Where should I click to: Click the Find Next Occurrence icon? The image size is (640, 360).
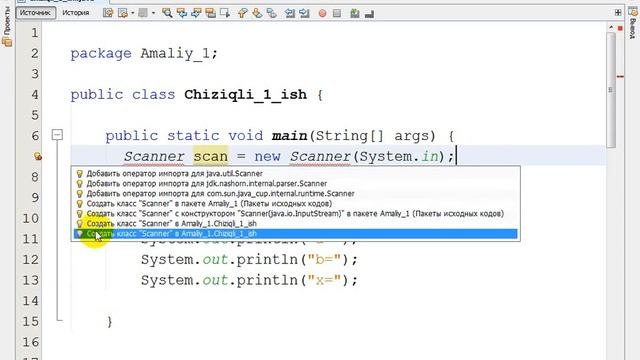[196, 13]
